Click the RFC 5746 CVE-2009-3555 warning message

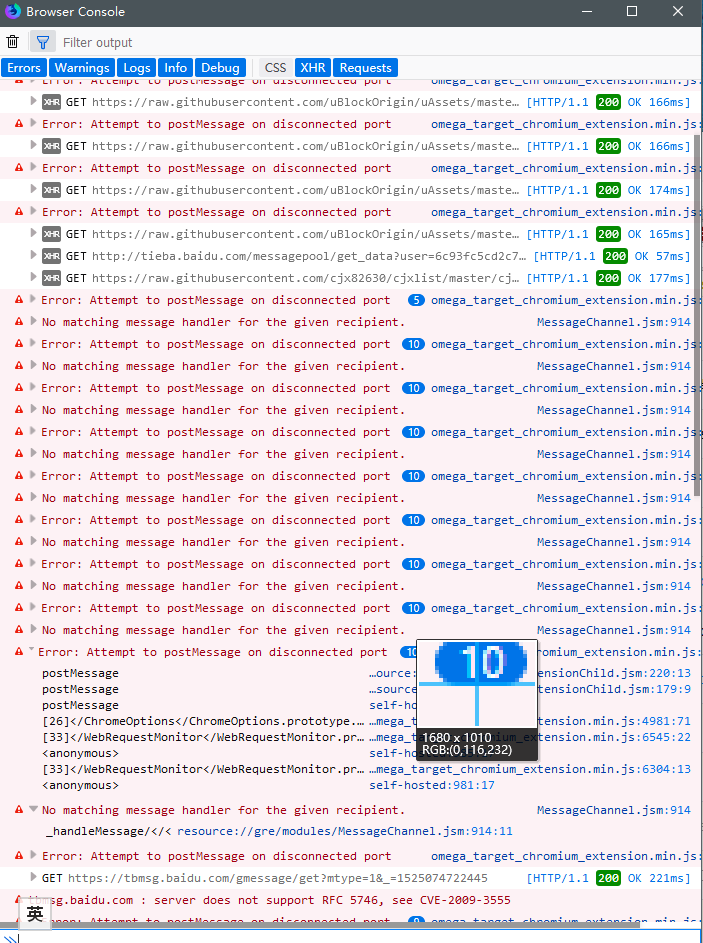[269, 900]
